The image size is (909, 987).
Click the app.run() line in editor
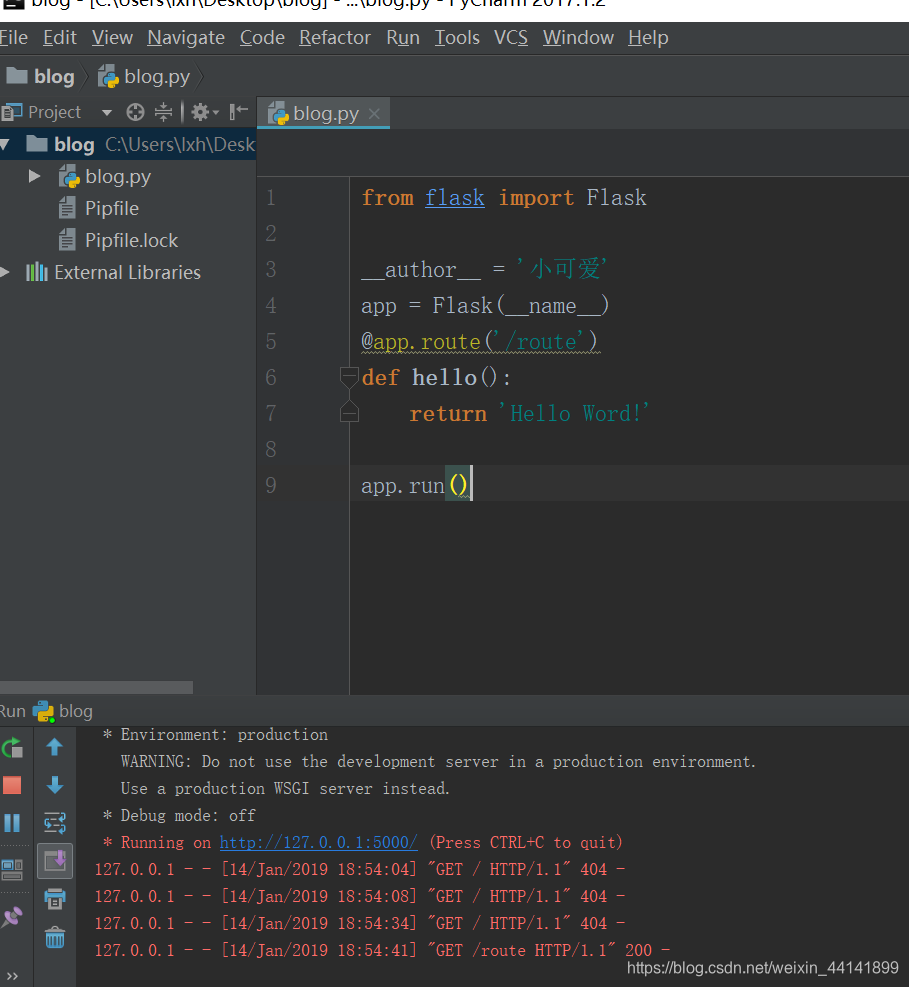coord(415,485)
